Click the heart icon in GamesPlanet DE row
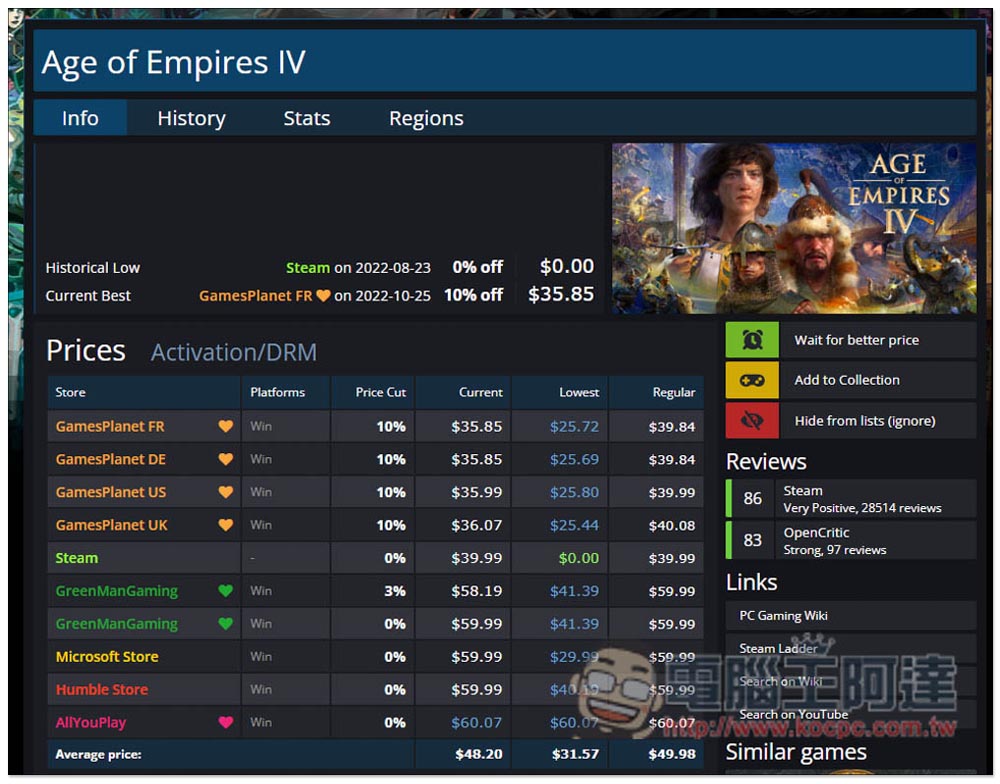 pyautogui.click(x=225, y=459)
